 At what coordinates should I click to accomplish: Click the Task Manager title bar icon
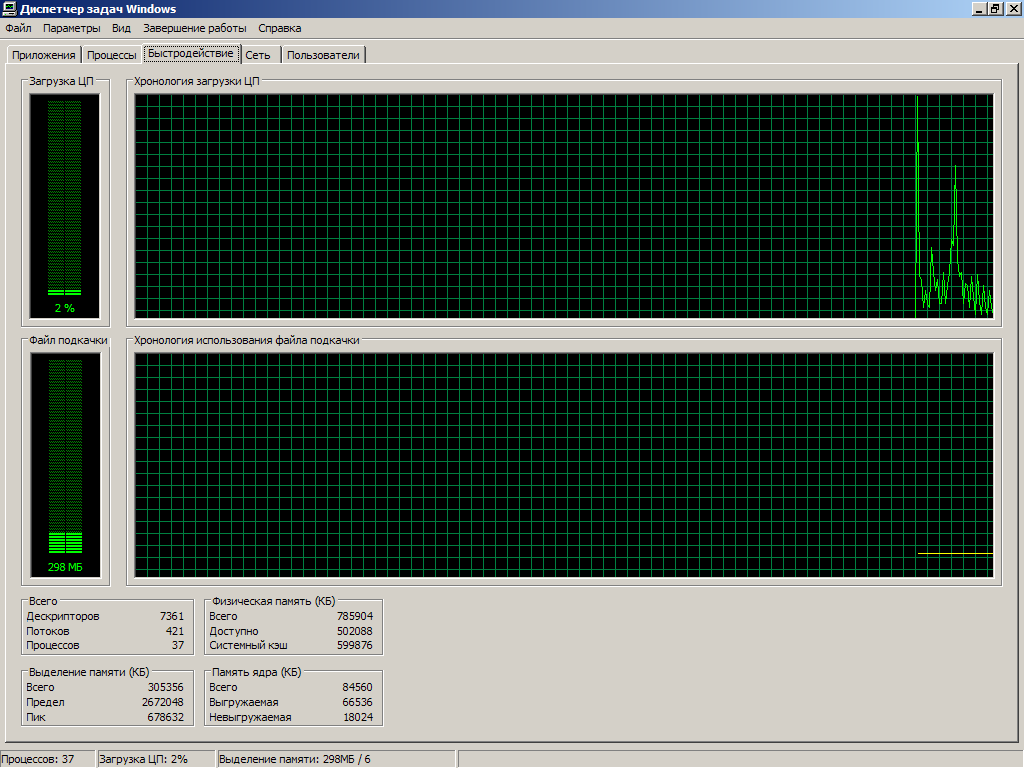click(x=10, y=9)
